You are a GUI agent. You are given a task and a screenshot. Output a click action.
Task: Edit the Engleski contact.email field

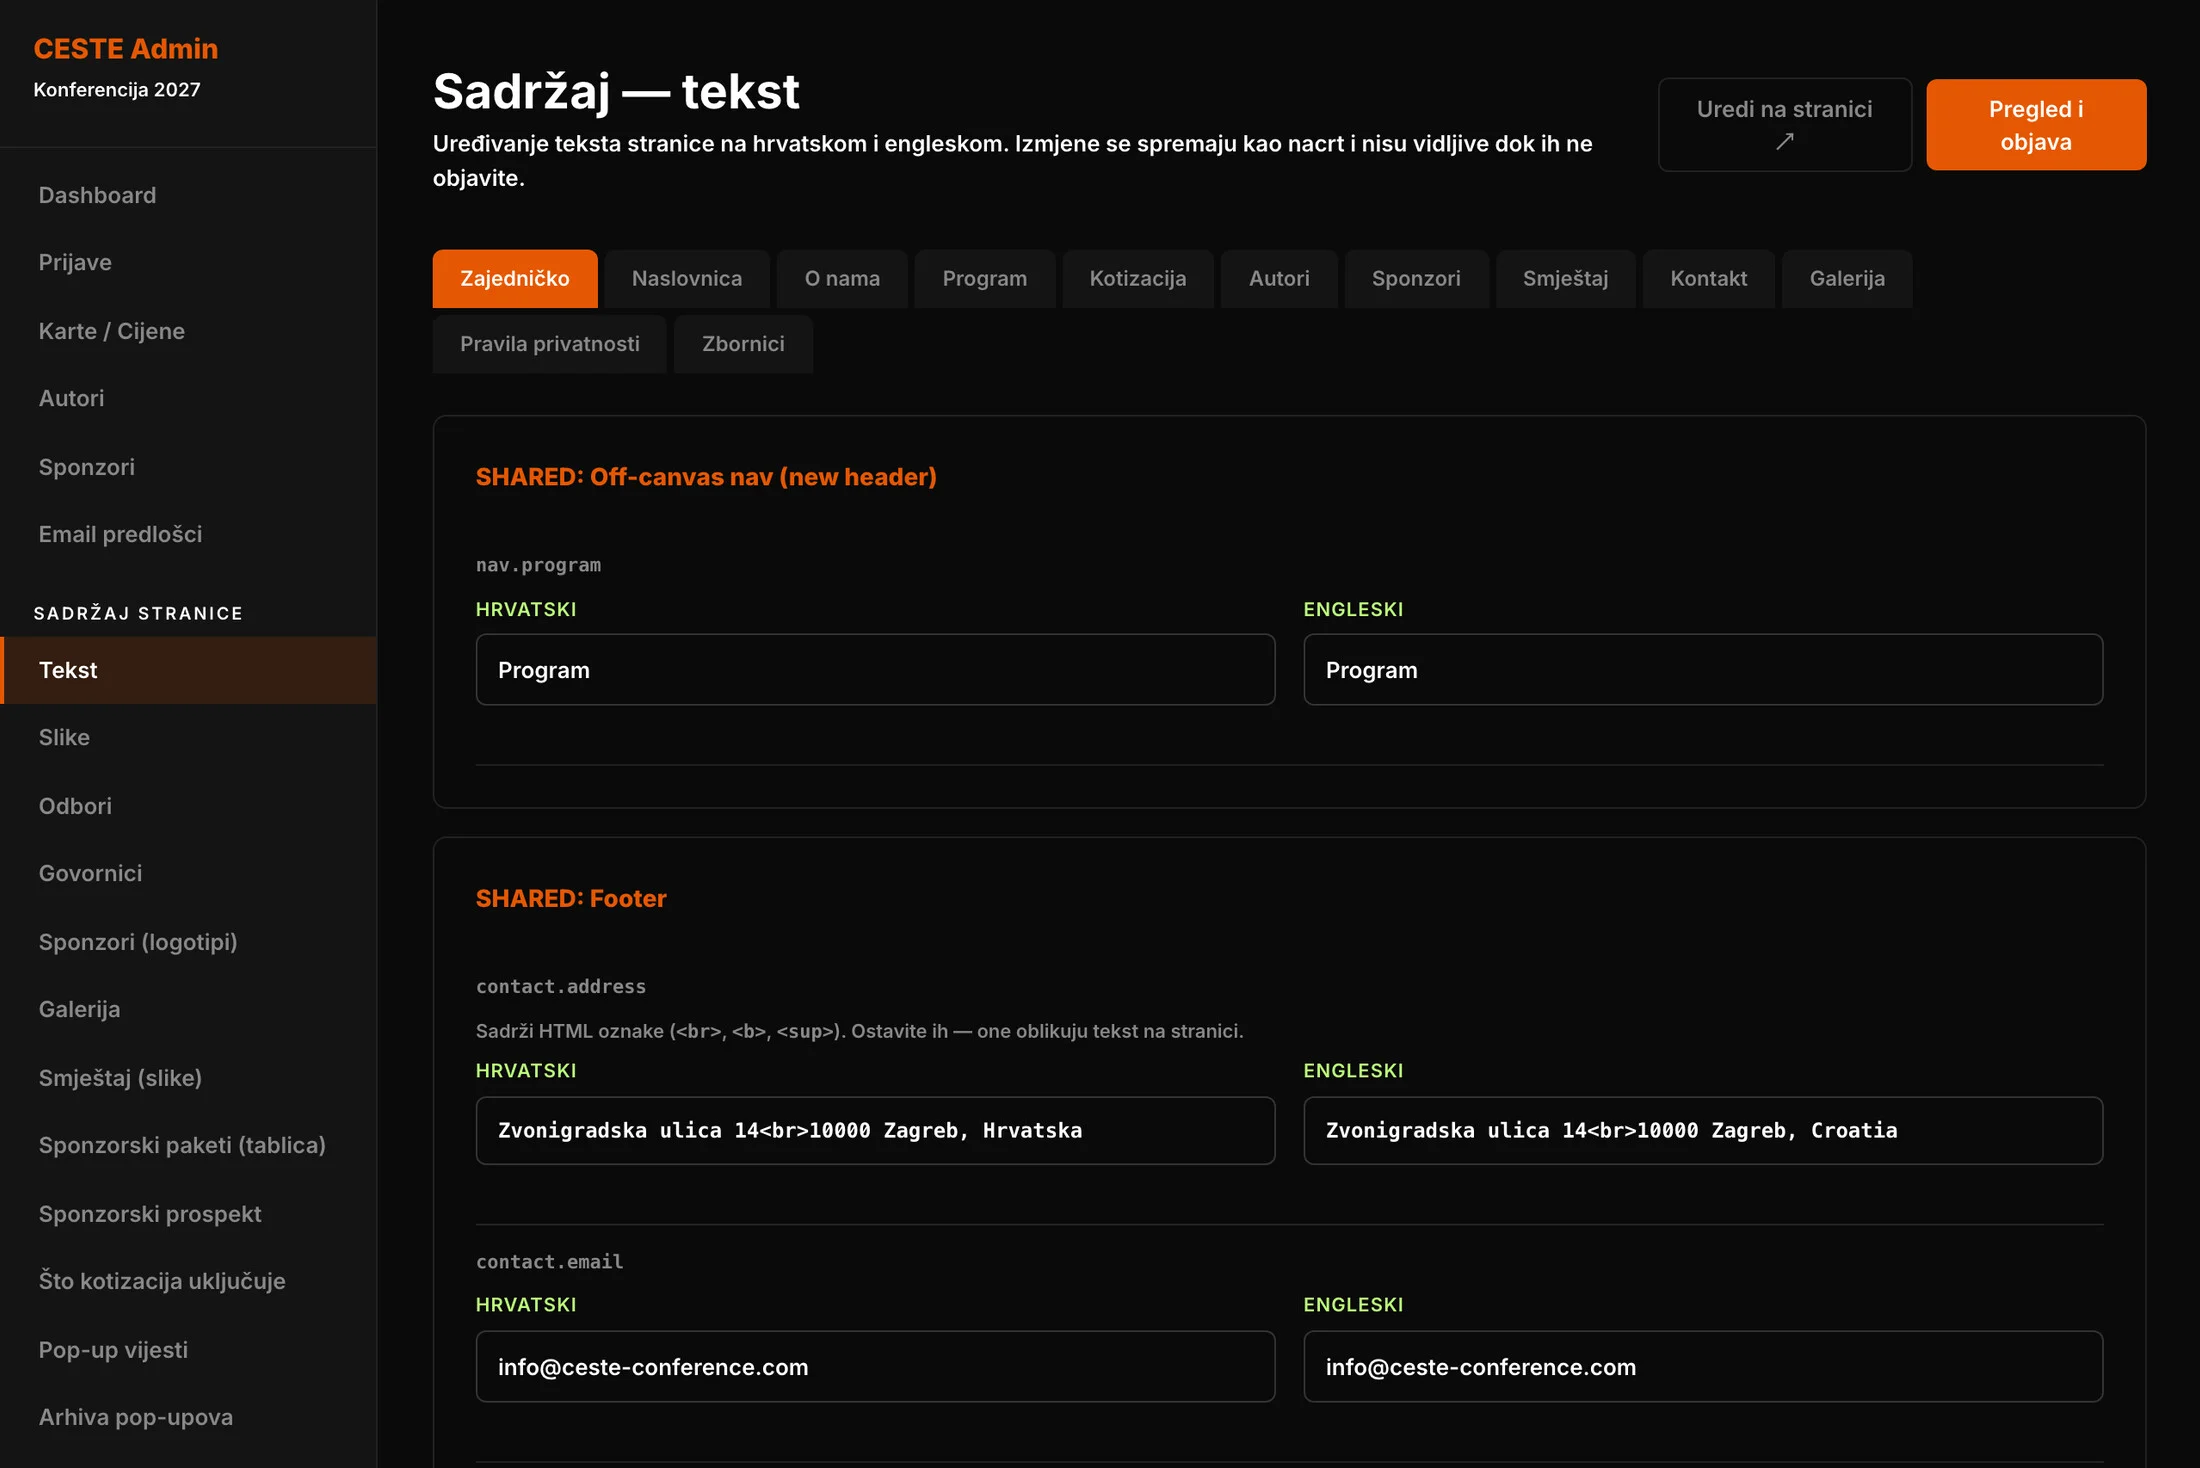(x=1703, y=1367)
